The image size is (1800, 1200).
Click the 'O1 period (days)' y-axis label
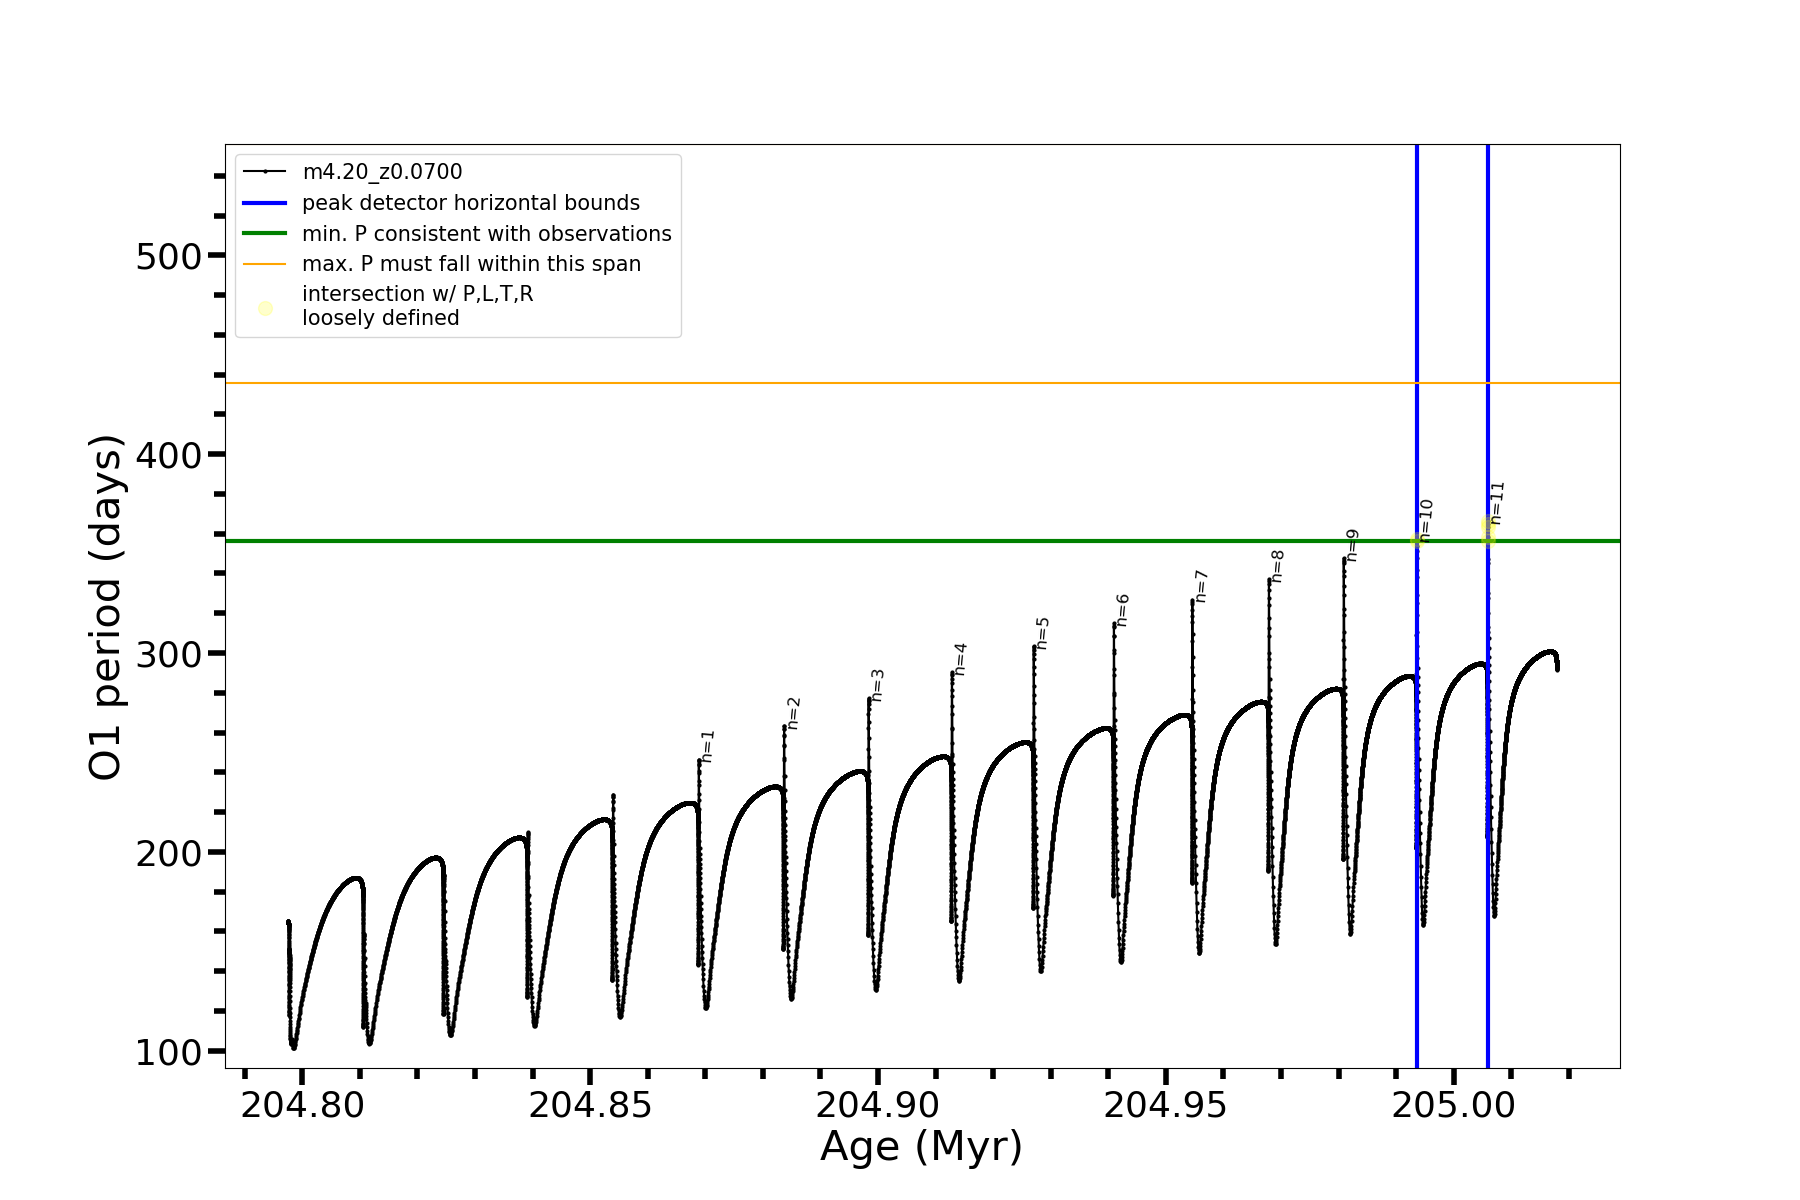(x=106, y=607)
